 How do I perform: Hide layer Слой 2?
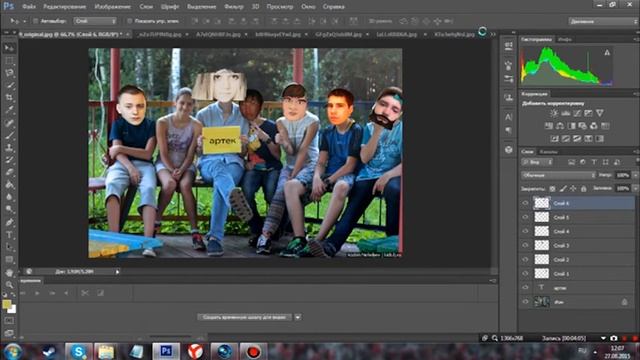[525, 259]
